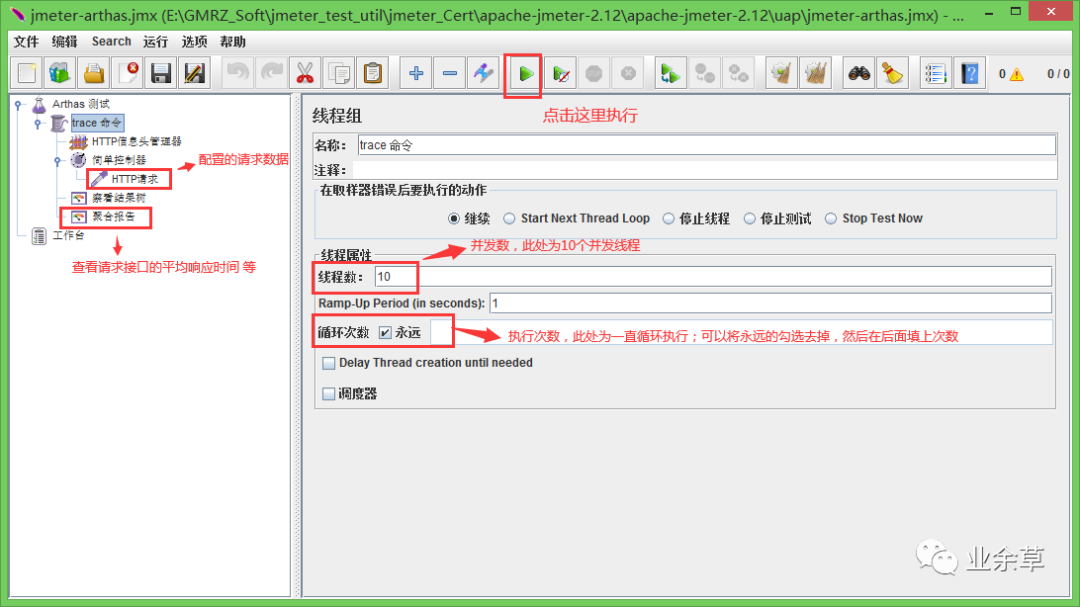Start the test with green play button

(526, 73)
